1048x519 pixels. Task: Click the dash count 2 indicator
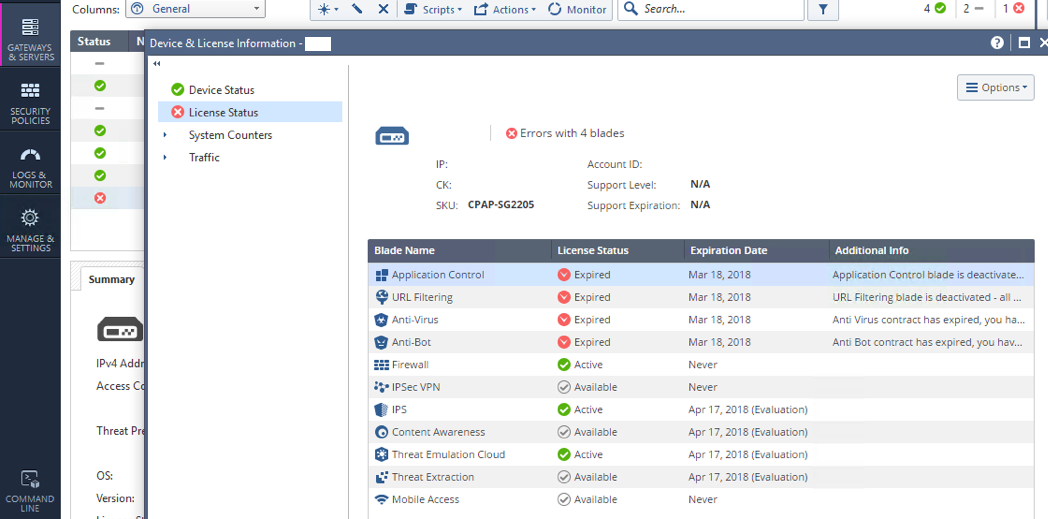click(974, 9)
